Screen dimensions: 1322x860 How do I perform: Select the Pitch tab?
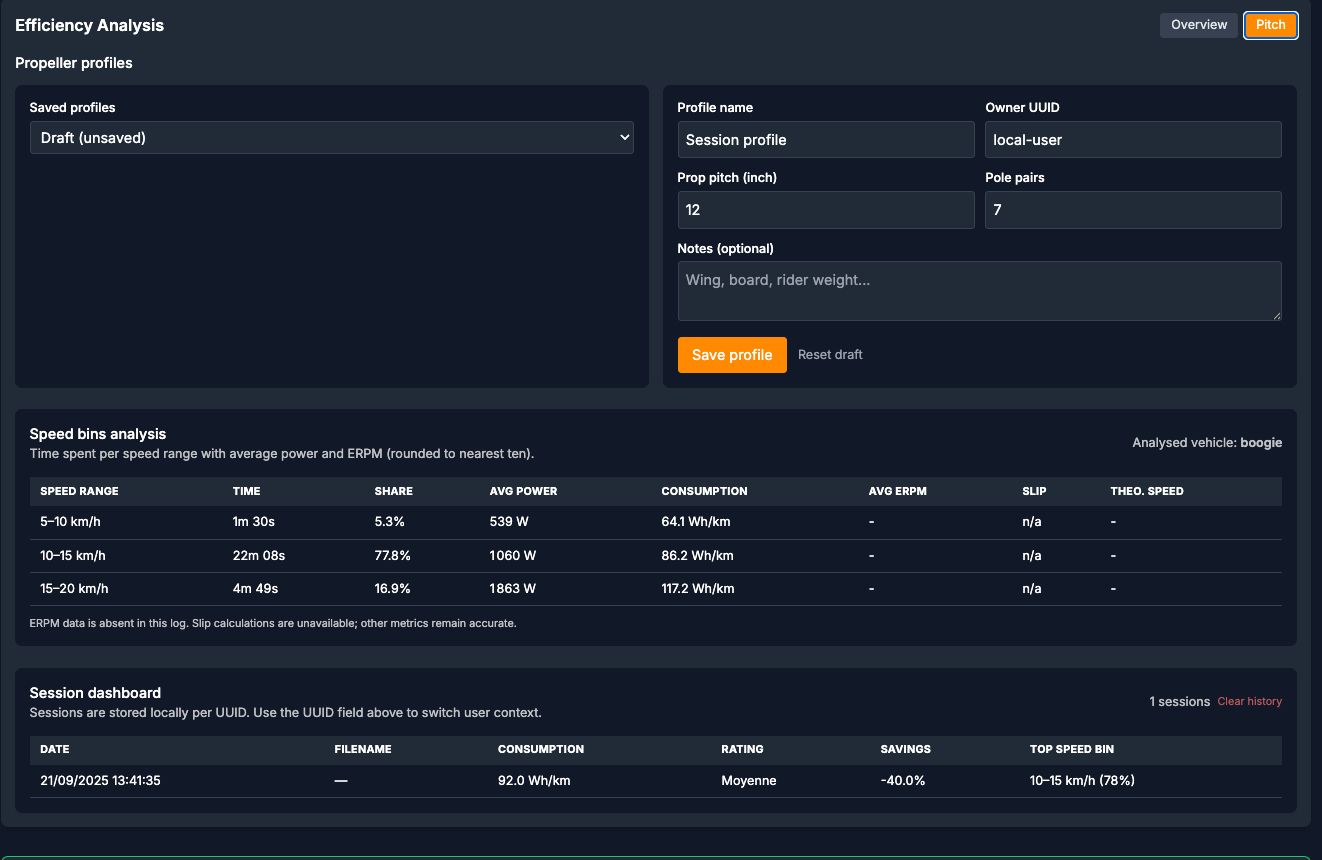point(1270,25)
